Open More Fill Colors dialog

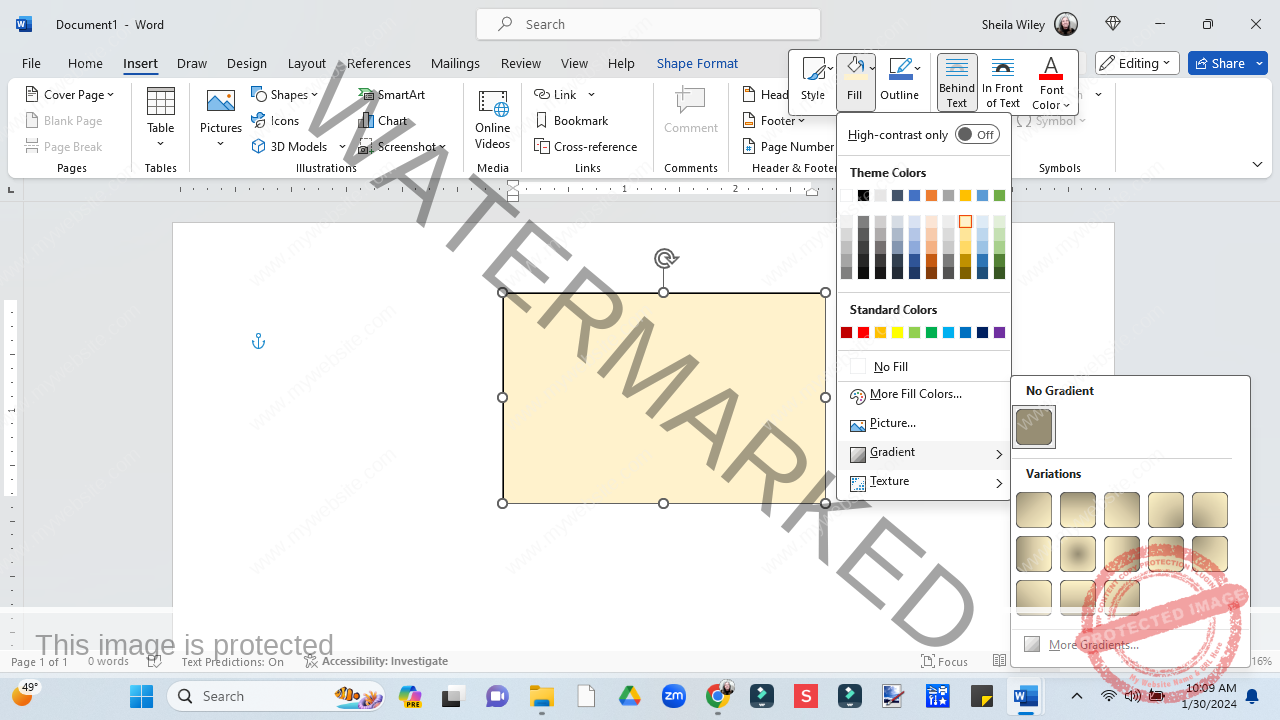[x=925, y=395]
